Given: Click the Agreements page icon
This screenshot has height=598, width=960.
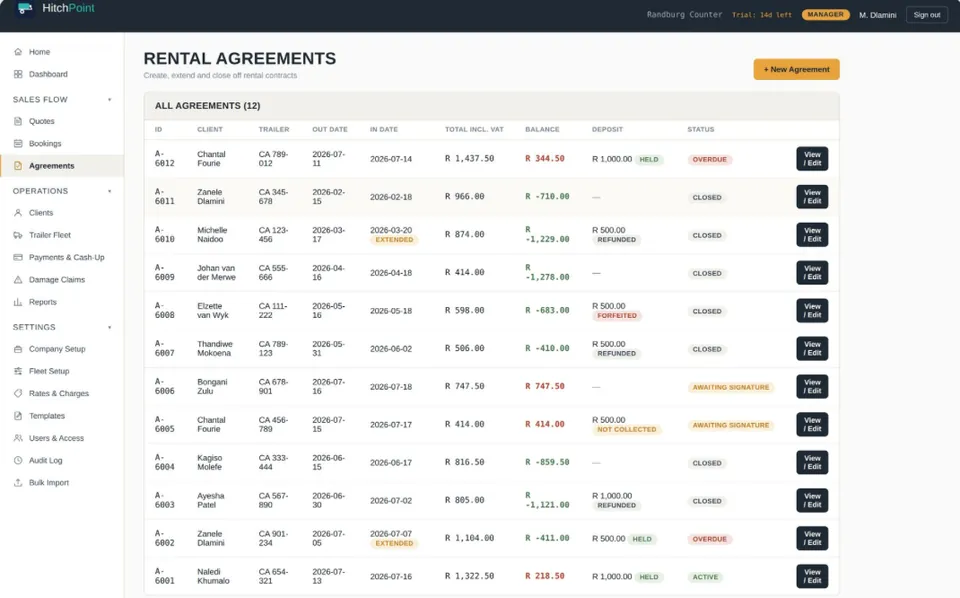Looking at the screenshot, I should click(18, 166).
